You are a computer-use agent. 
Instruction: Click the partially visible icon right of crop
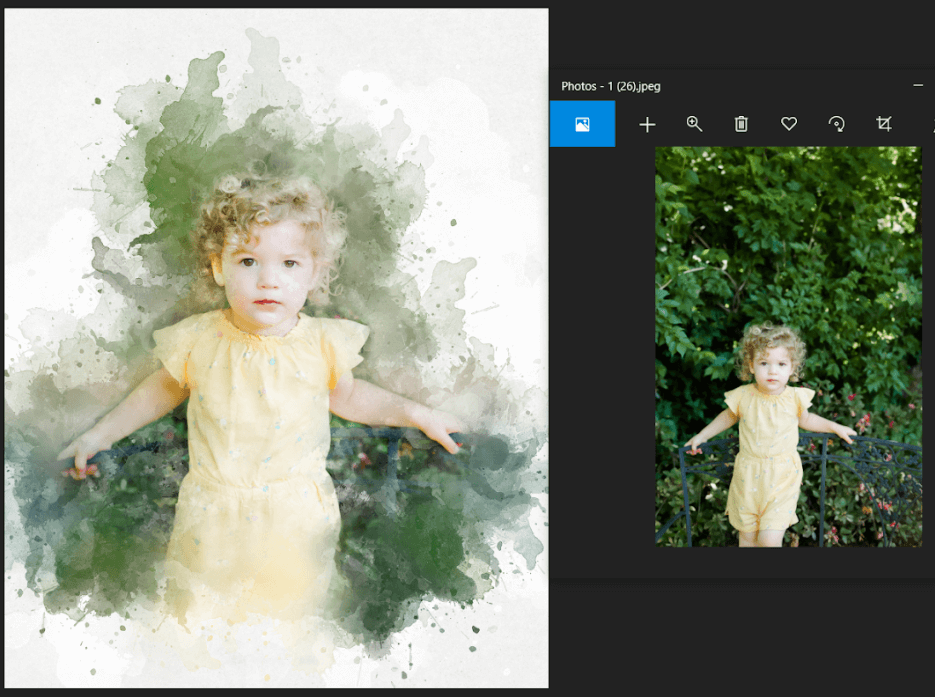[x=931, y=124]
